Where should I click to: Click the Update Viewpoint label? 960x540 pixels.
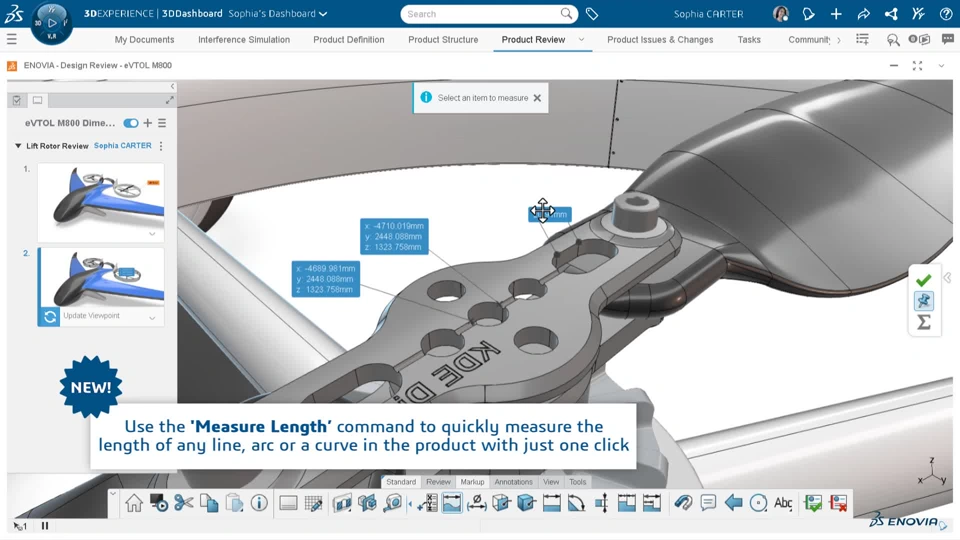91,316
